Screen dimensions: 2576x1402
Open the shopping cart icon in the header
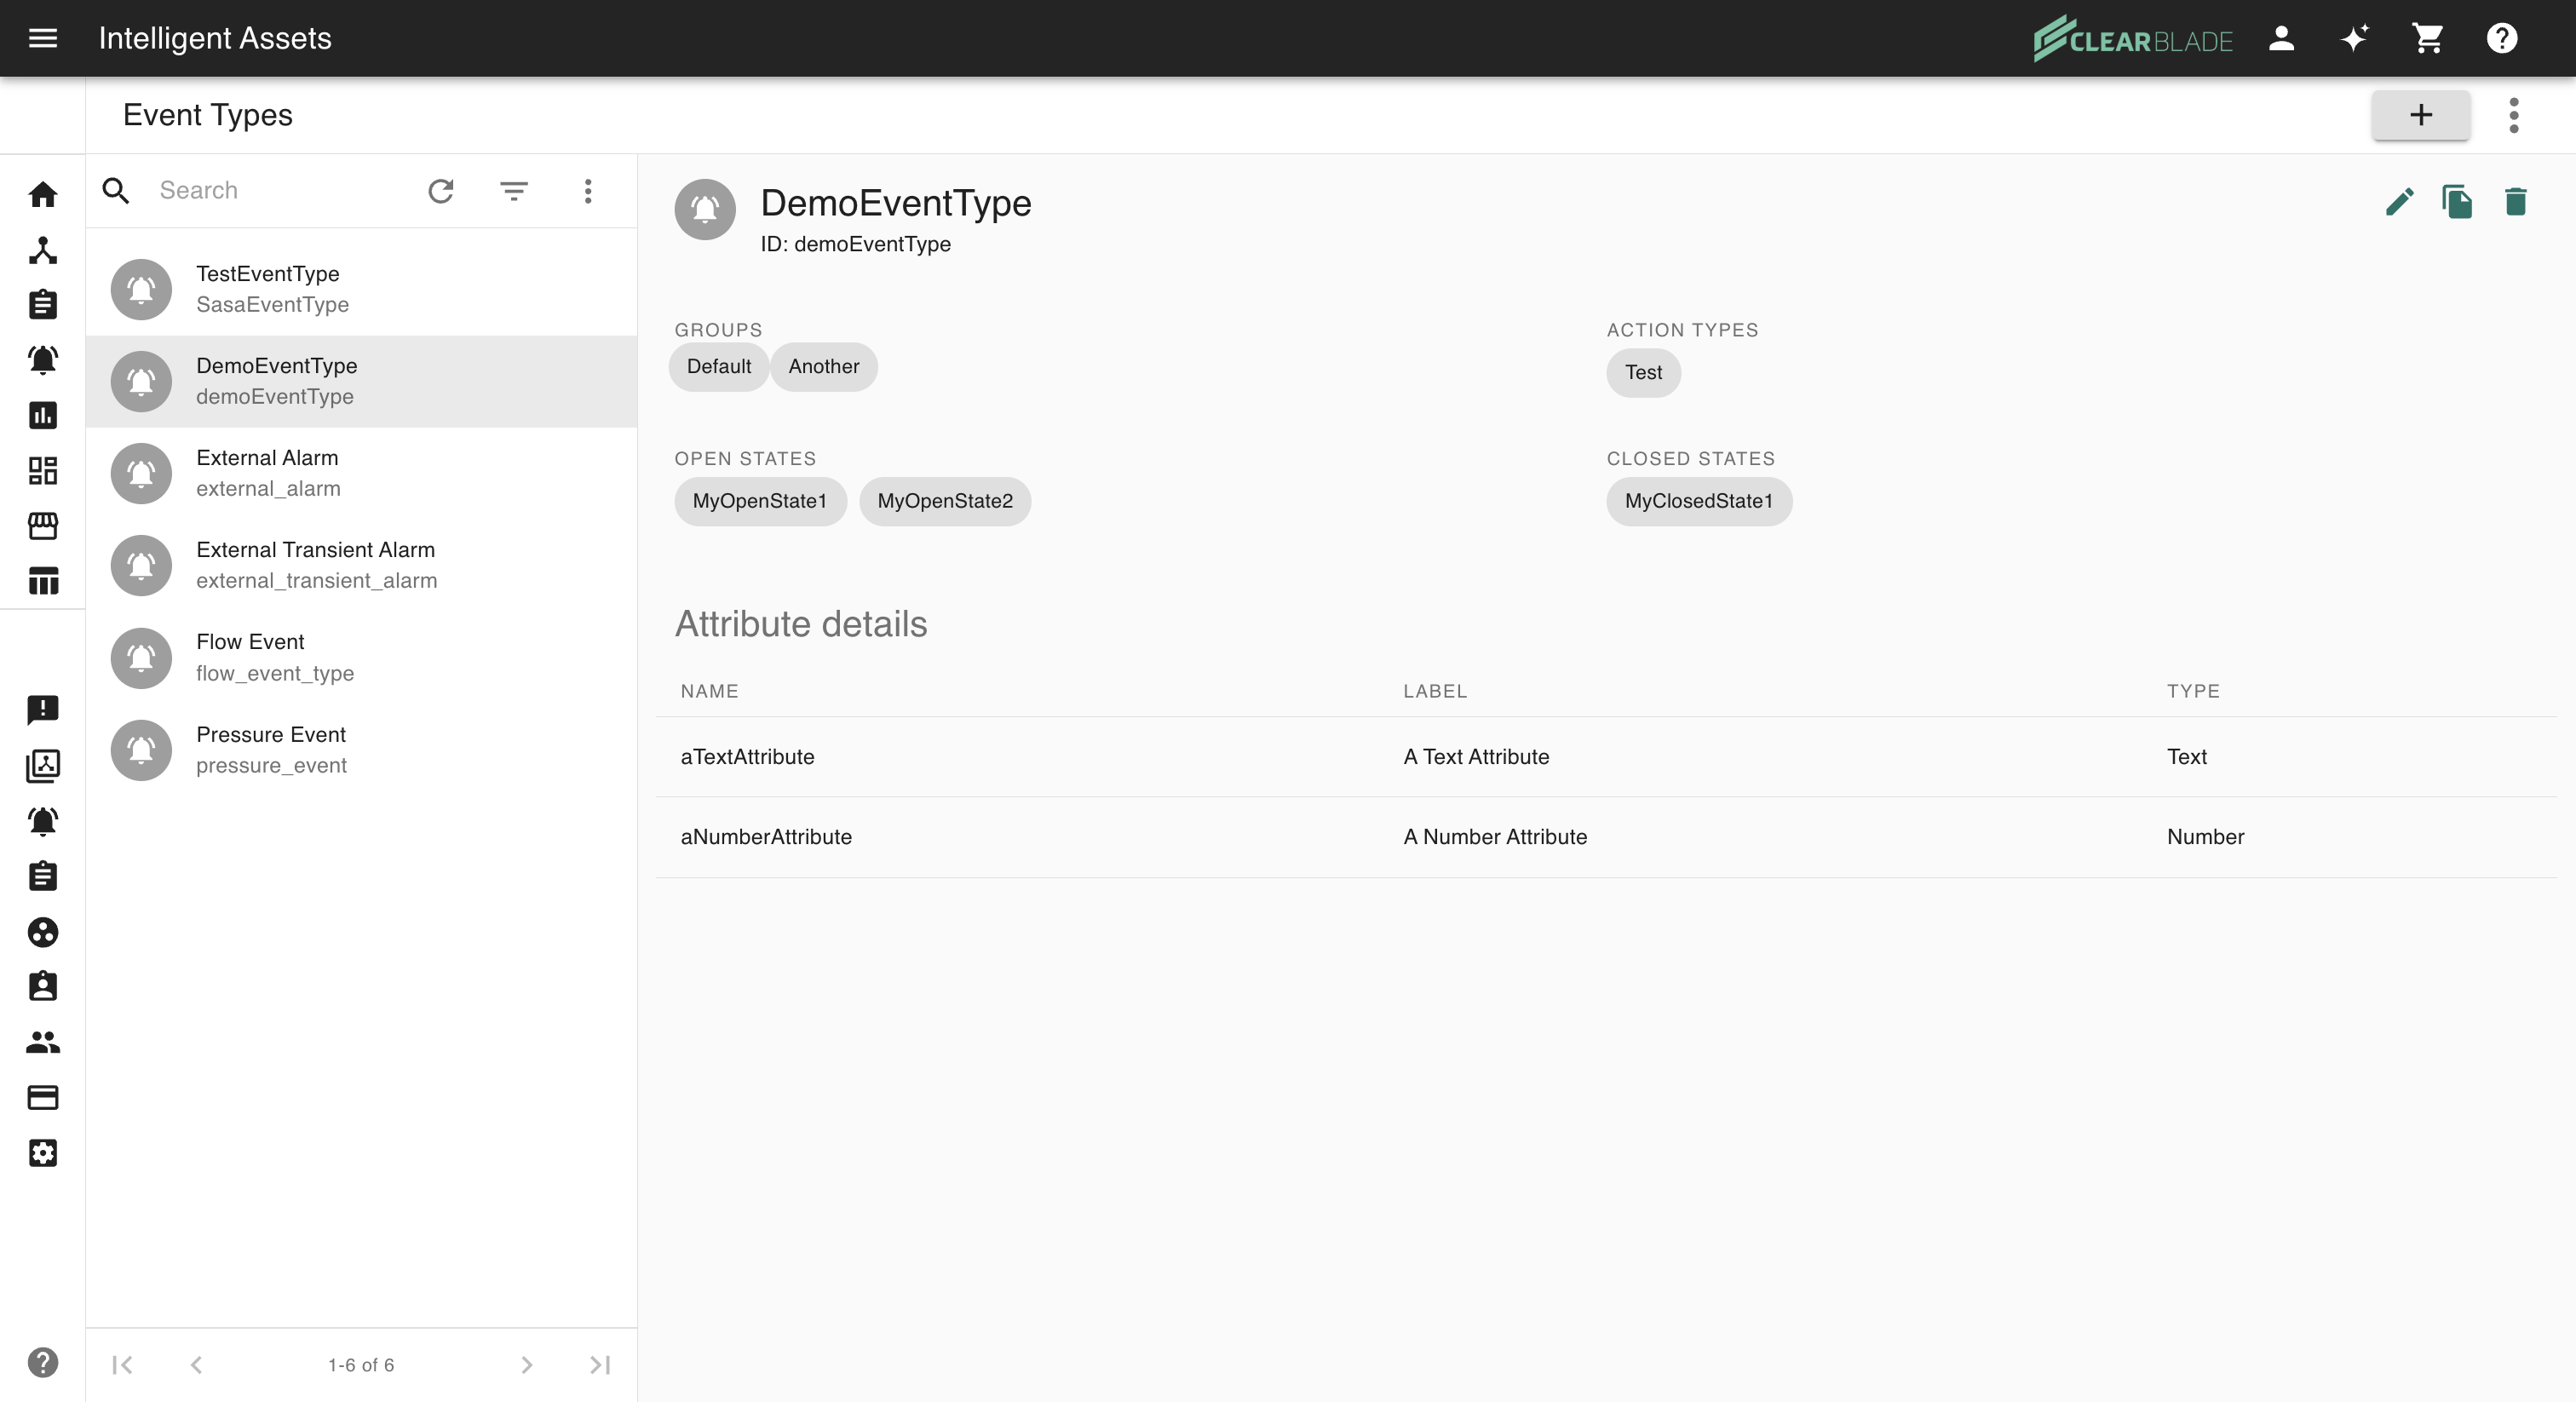(x=2428, y=38)
